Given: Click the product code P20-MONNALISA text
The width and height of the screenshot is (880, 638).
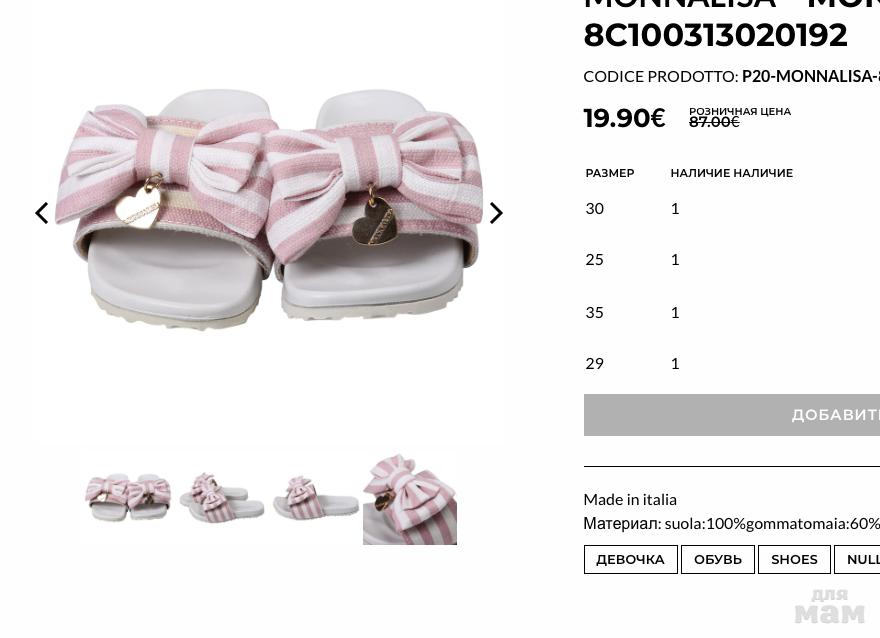Looking at the screenshot, I should pyautogui.click(x=810, y=76).
